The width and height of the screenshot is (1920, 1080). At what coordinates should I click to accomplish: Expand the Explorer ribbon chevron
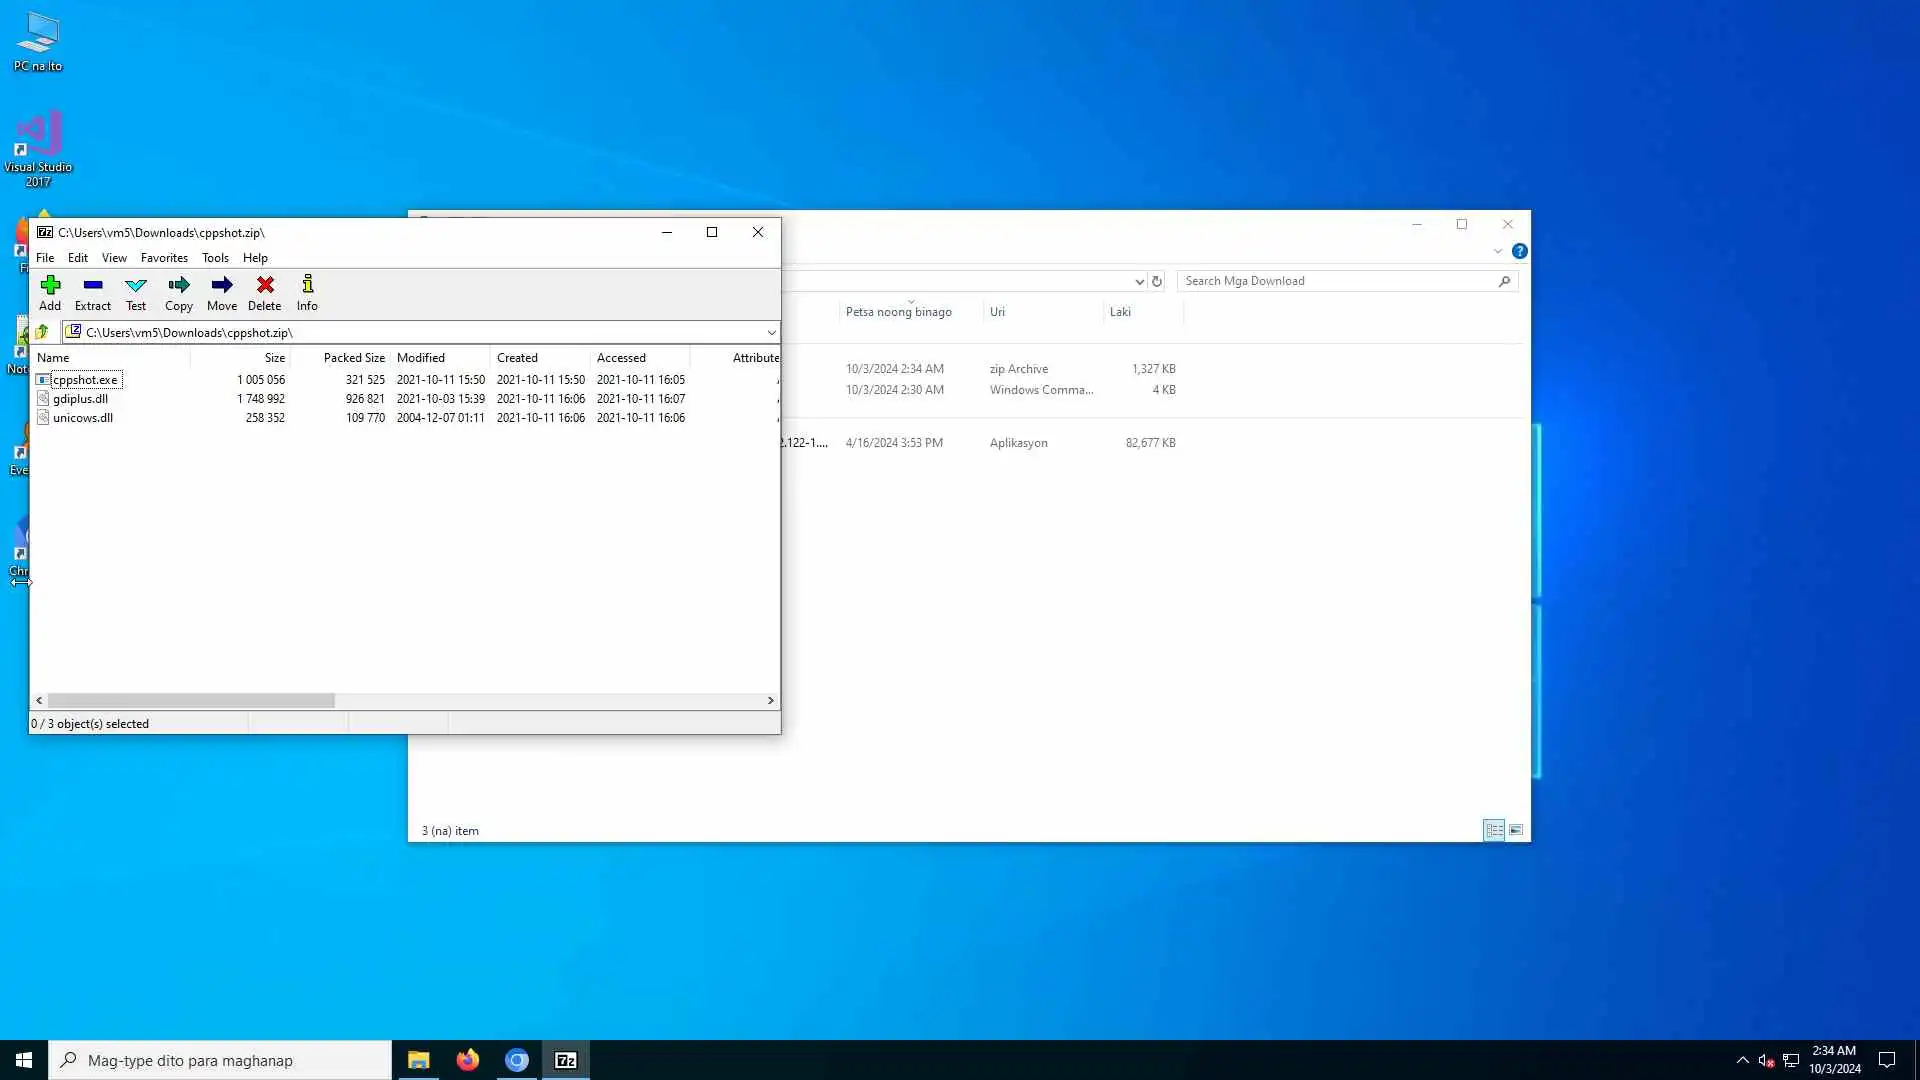click(1497, 251)
